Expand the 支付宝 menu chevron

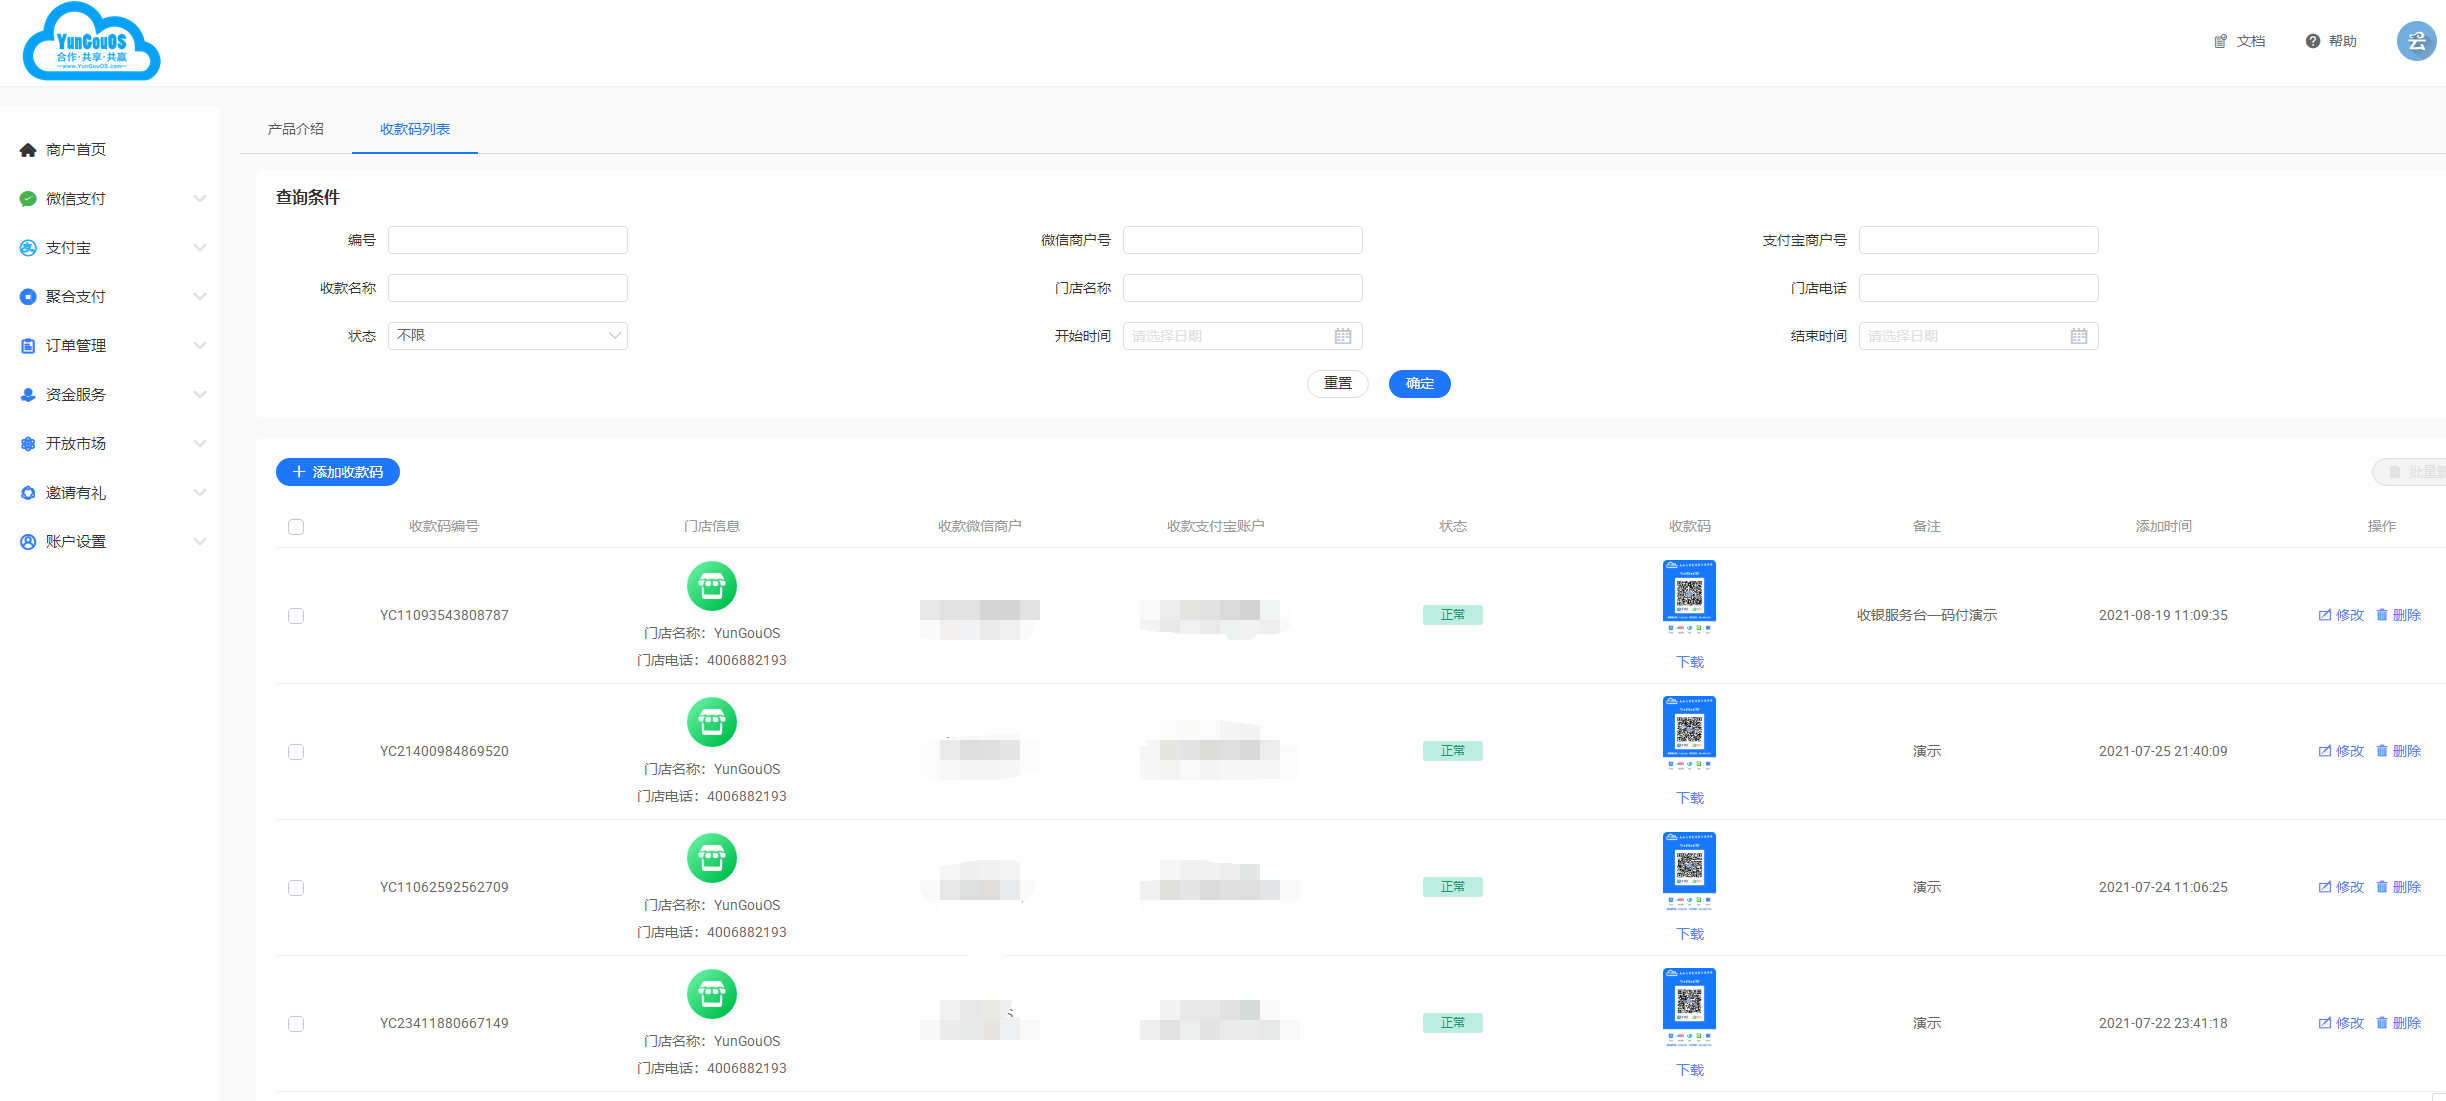click(x=200, y=248)
